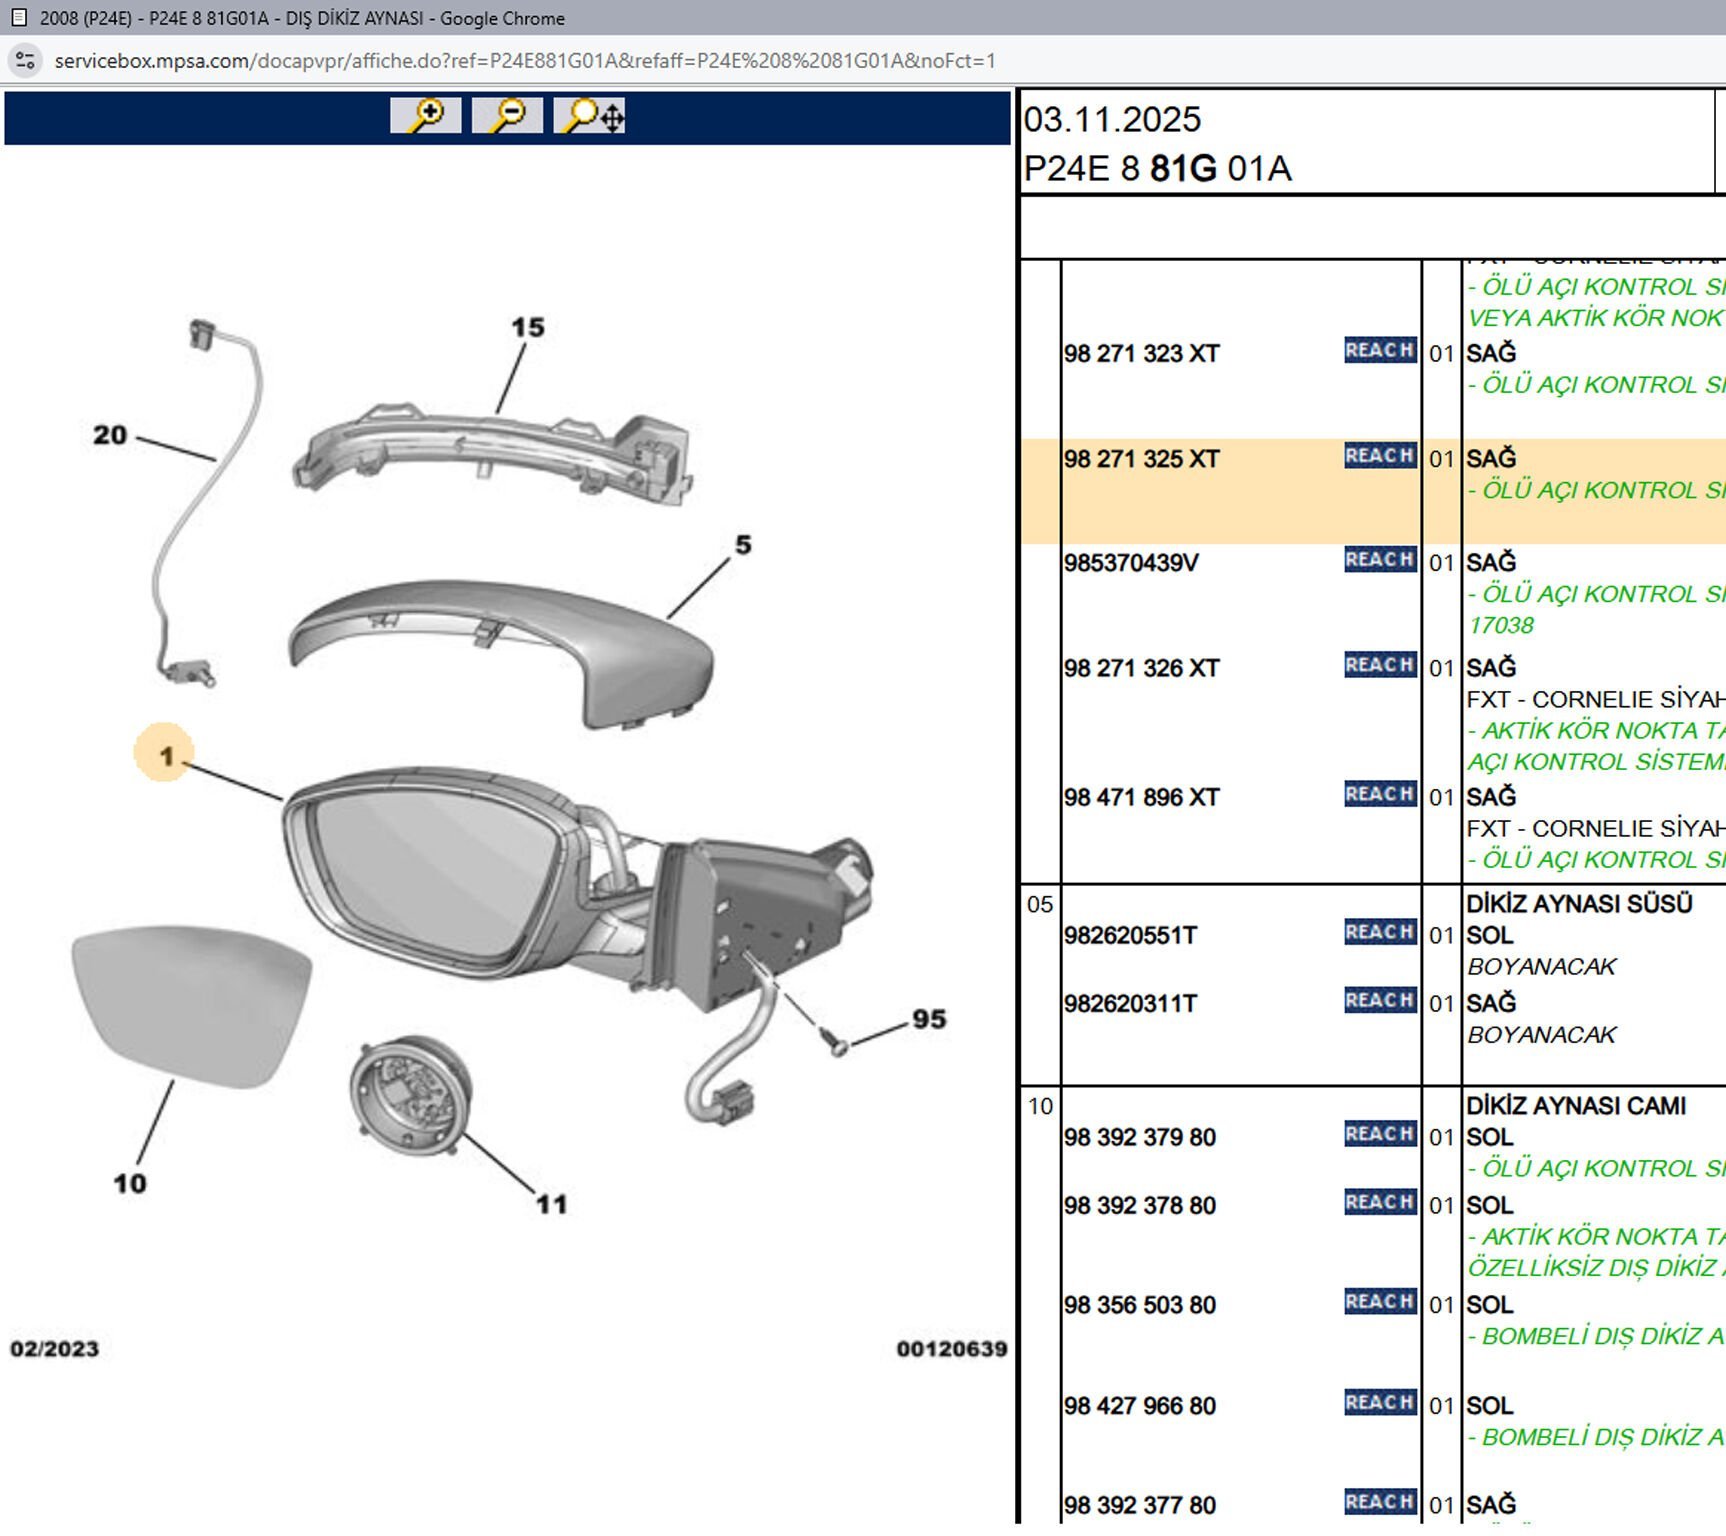Click part number 982620311T
1726x1536 pixels.
1130,1004
